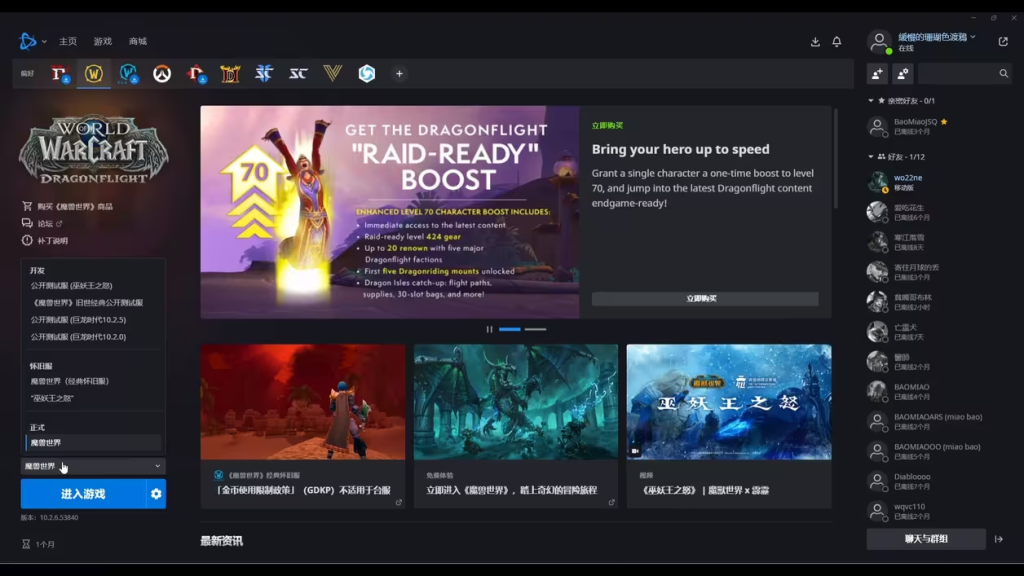Pop out the social panel icon

click(1003, 42)
